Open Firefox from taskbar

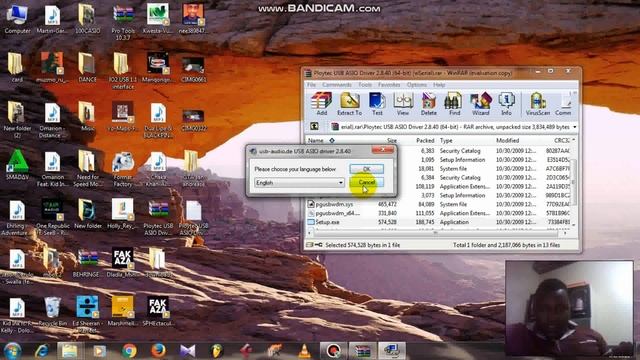(x=158, y=351)
